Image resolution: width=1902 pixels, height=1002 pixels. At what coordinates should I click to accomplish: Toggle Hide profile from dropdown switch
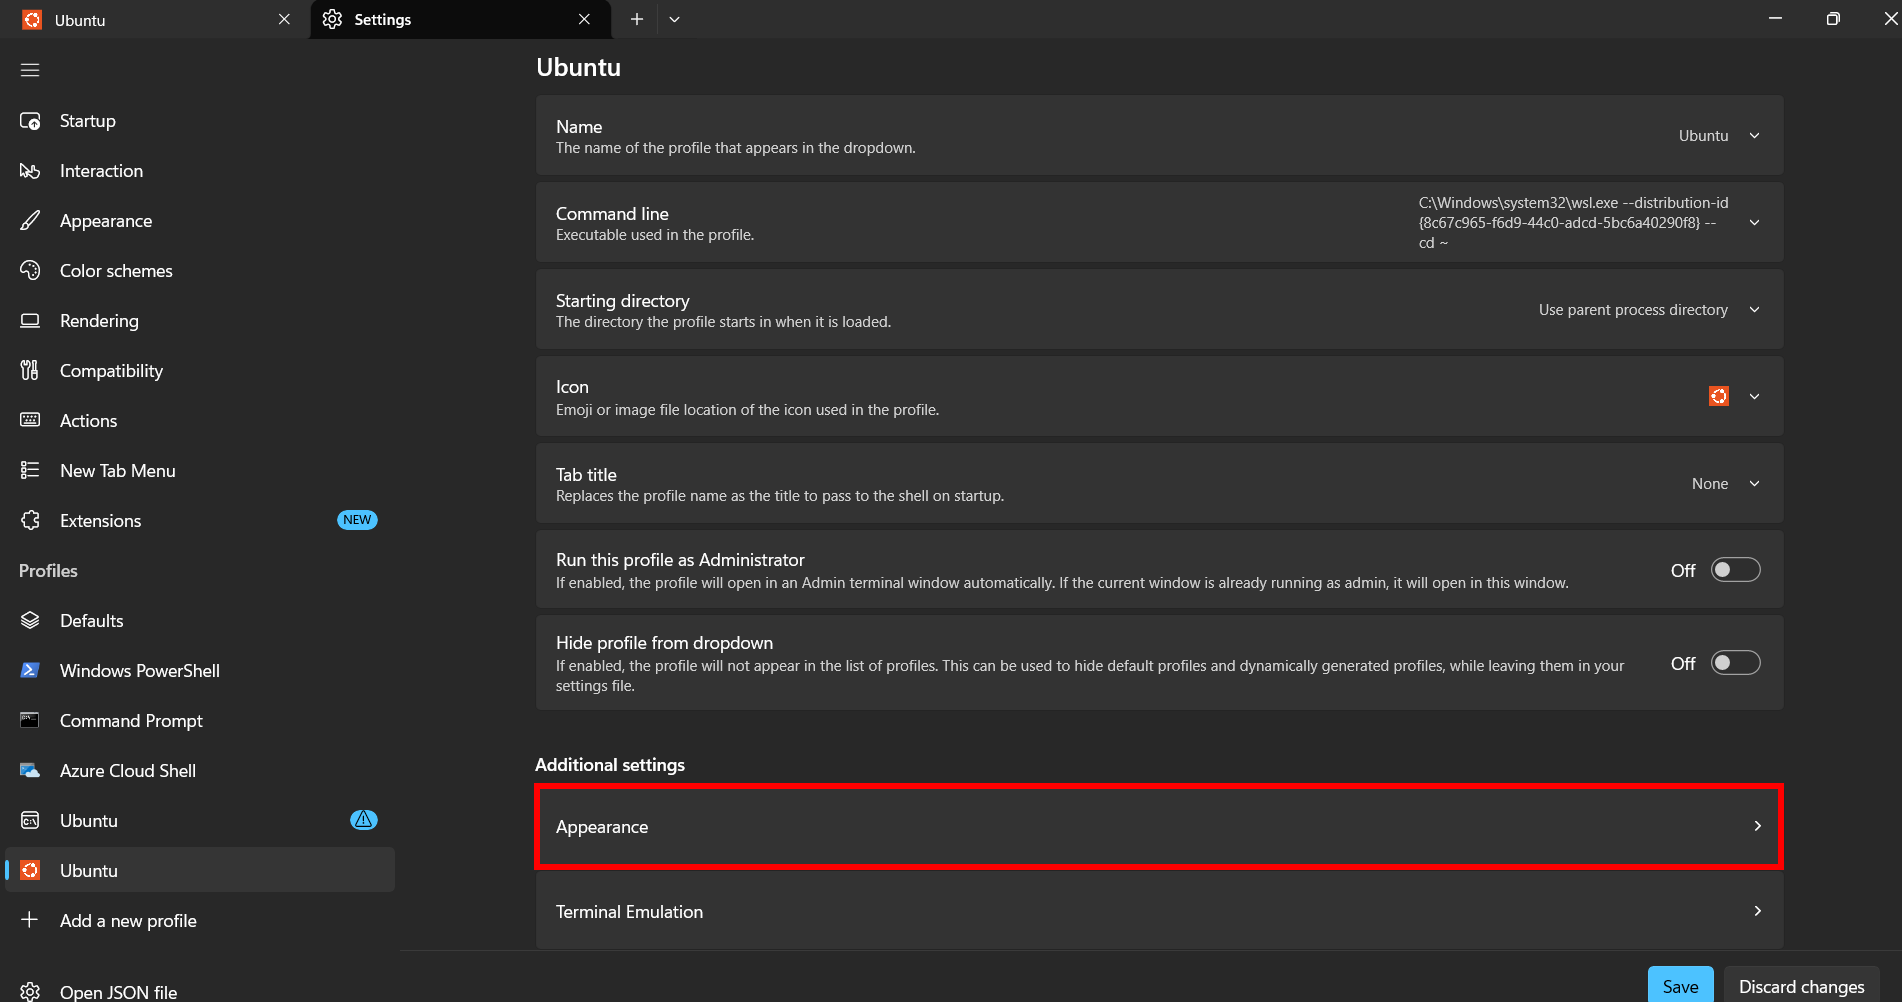1736,663
